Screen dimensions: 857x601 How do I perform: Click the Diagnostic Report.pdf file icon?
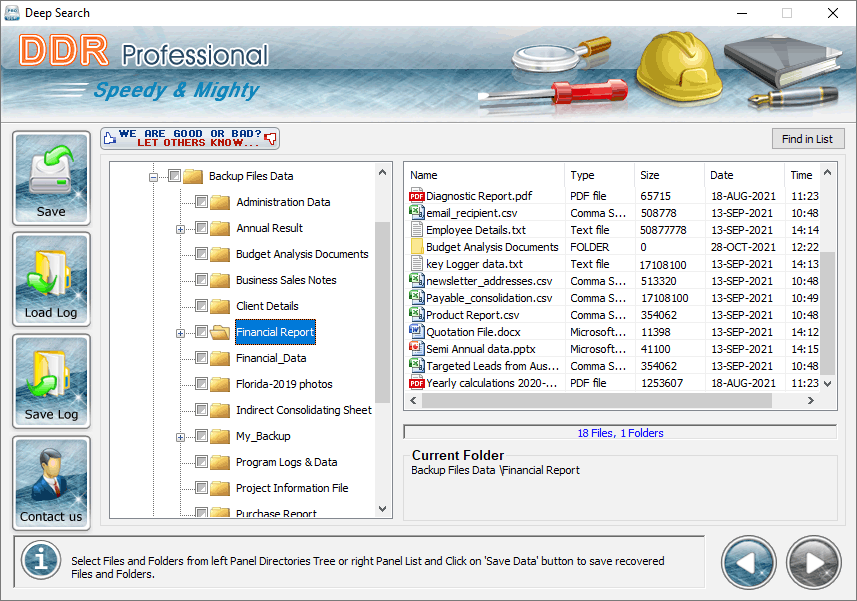pos(416,196)
